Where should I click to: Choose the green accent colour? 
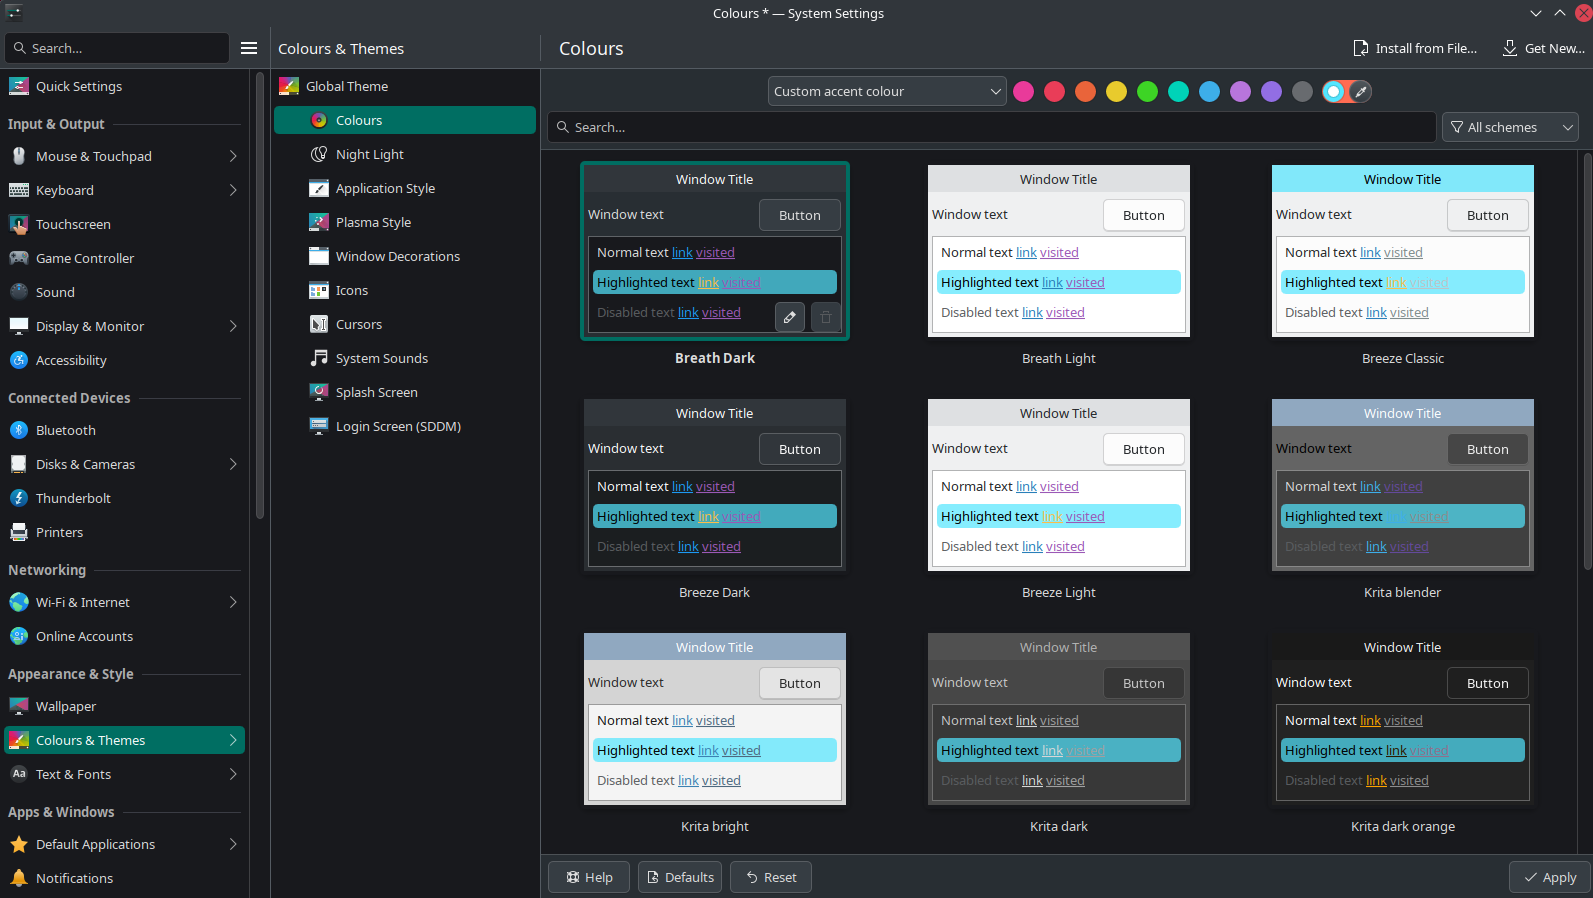(1147, 92)
